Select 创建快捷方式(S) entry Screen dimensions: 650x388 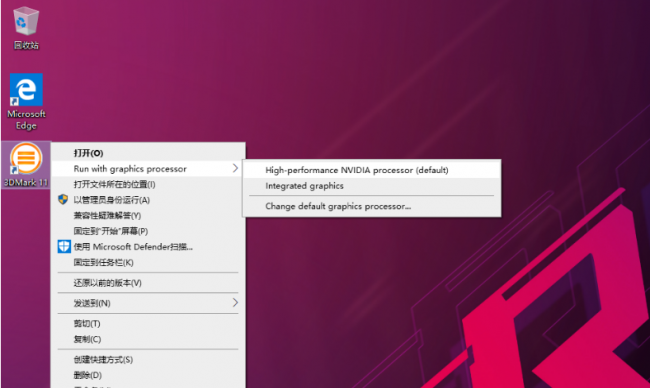148,359
